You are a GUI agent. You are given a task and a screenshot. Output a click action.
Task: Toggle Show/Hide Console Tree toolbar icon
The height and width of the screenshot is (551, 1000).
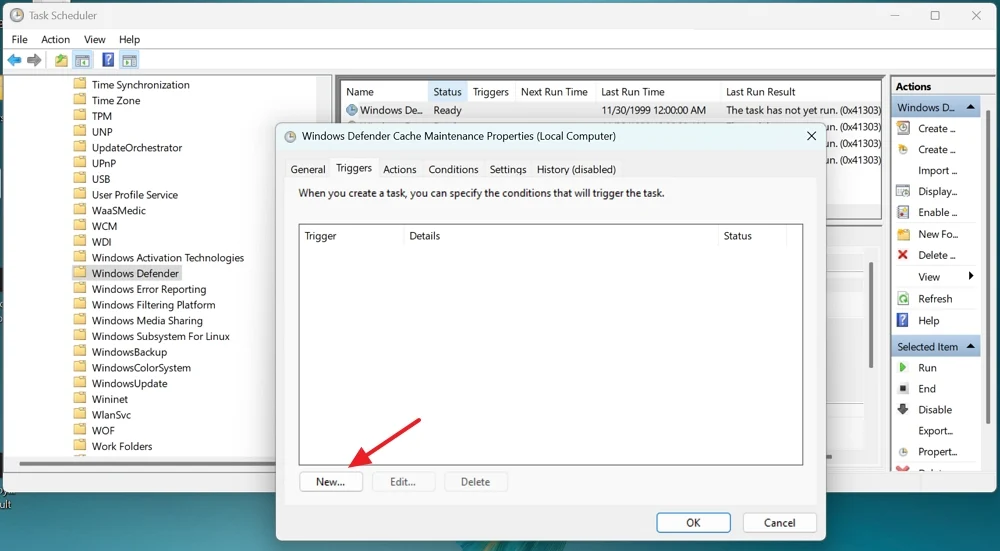(82, 61)
